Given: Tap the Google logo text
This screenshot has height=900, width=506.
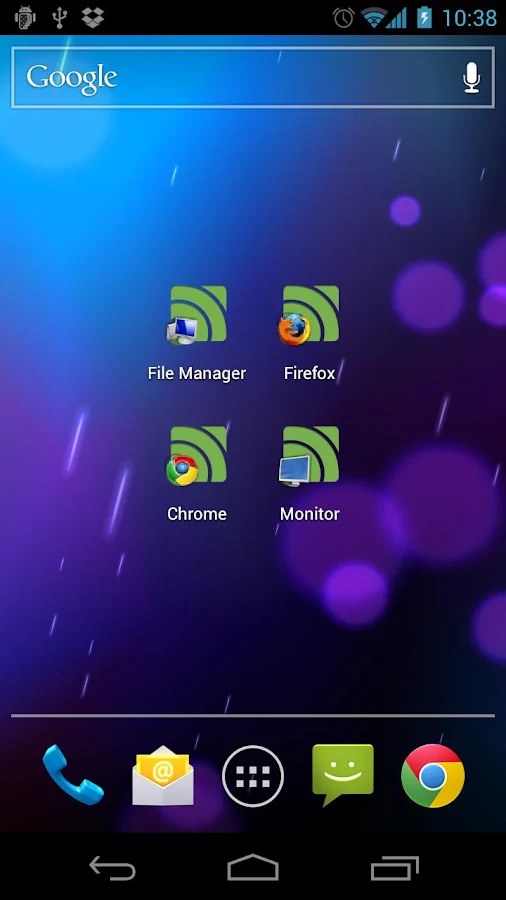Looking at the screenshot, I should (x=72, y=79).
